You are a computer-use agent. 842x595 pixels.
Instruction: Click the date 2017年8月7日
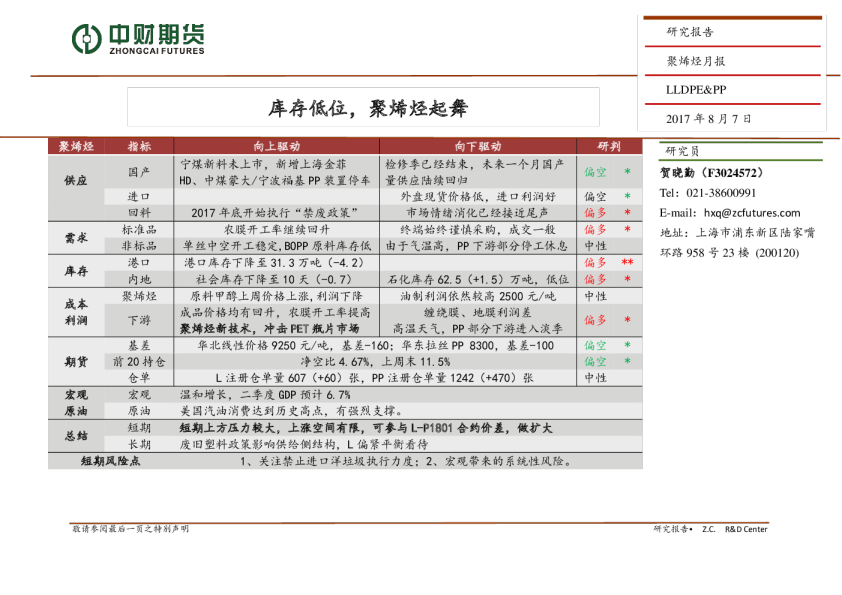[x=709, y=119]
